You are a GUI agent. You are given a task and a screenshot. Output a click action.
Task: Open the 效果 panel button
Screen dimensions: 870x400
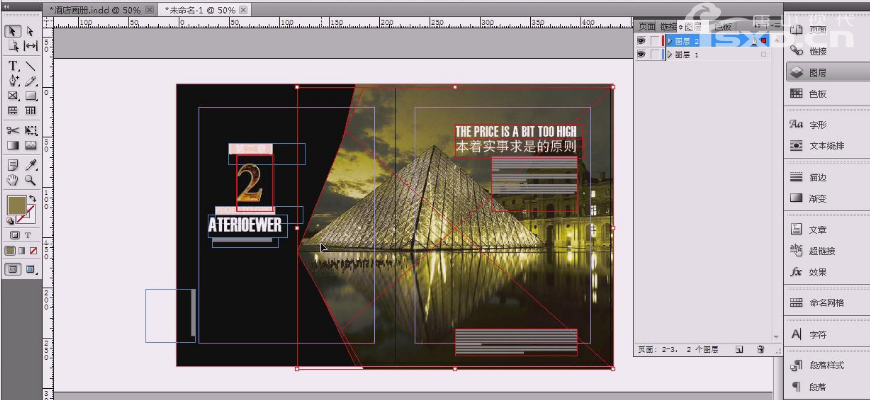[817, 271]
